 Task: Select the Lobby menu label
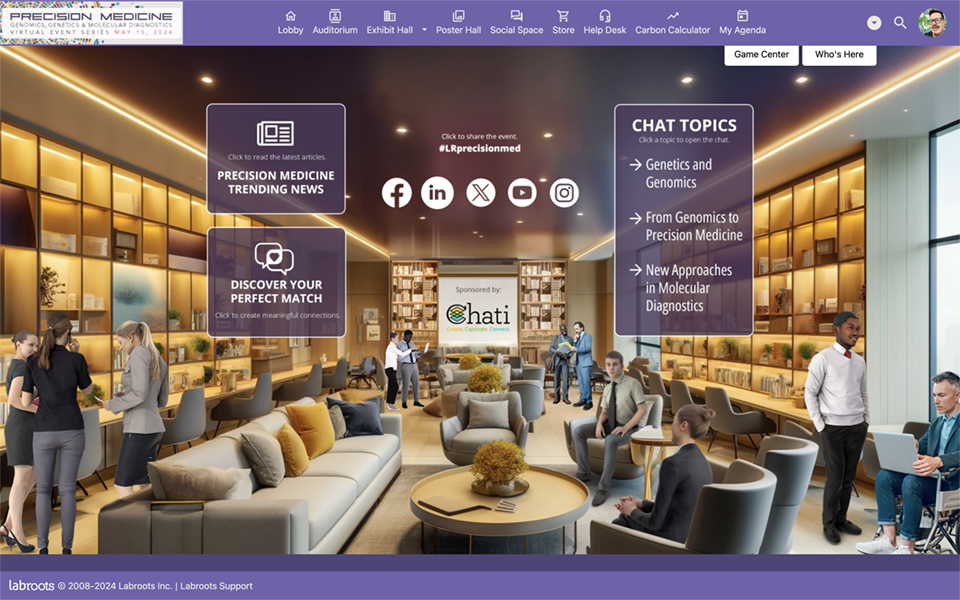(x=290, y=30)
